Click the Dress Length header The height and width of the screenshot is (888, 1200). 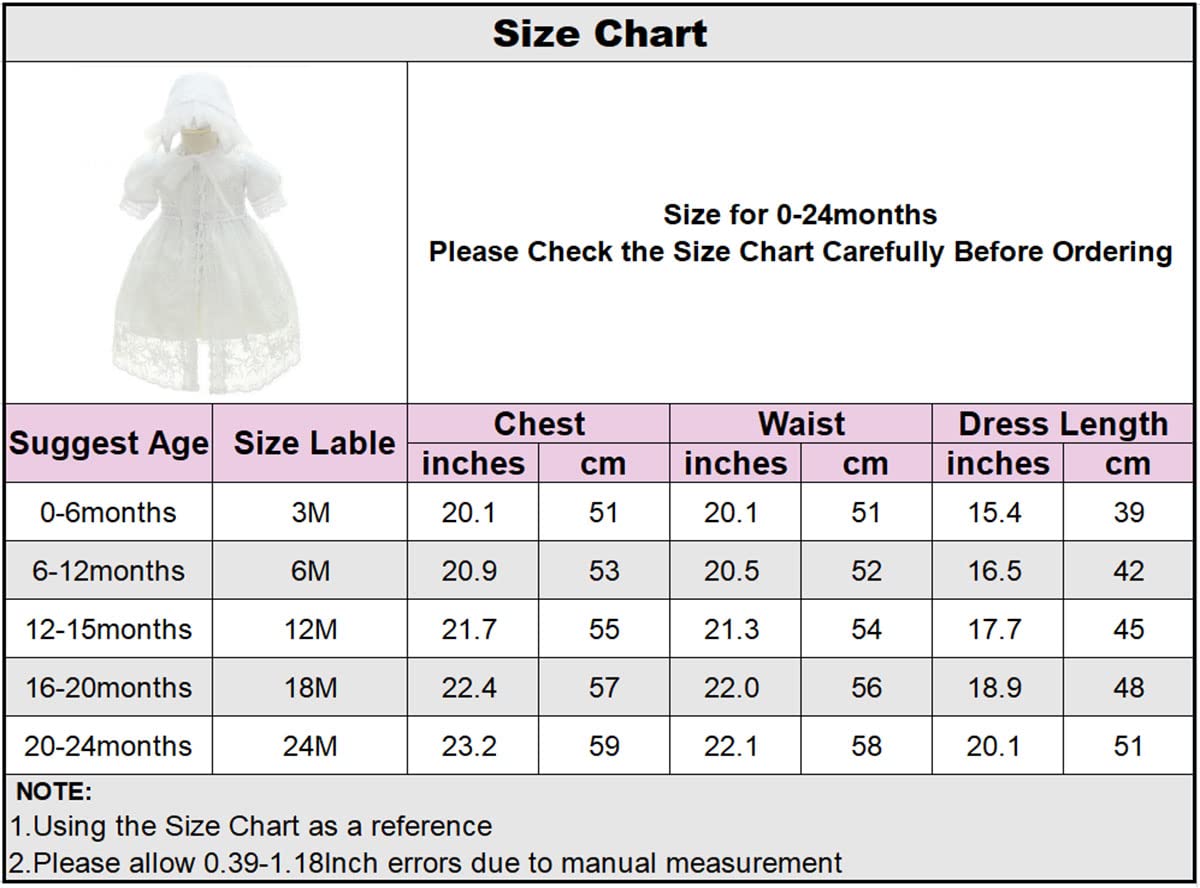click(1063, 423)
